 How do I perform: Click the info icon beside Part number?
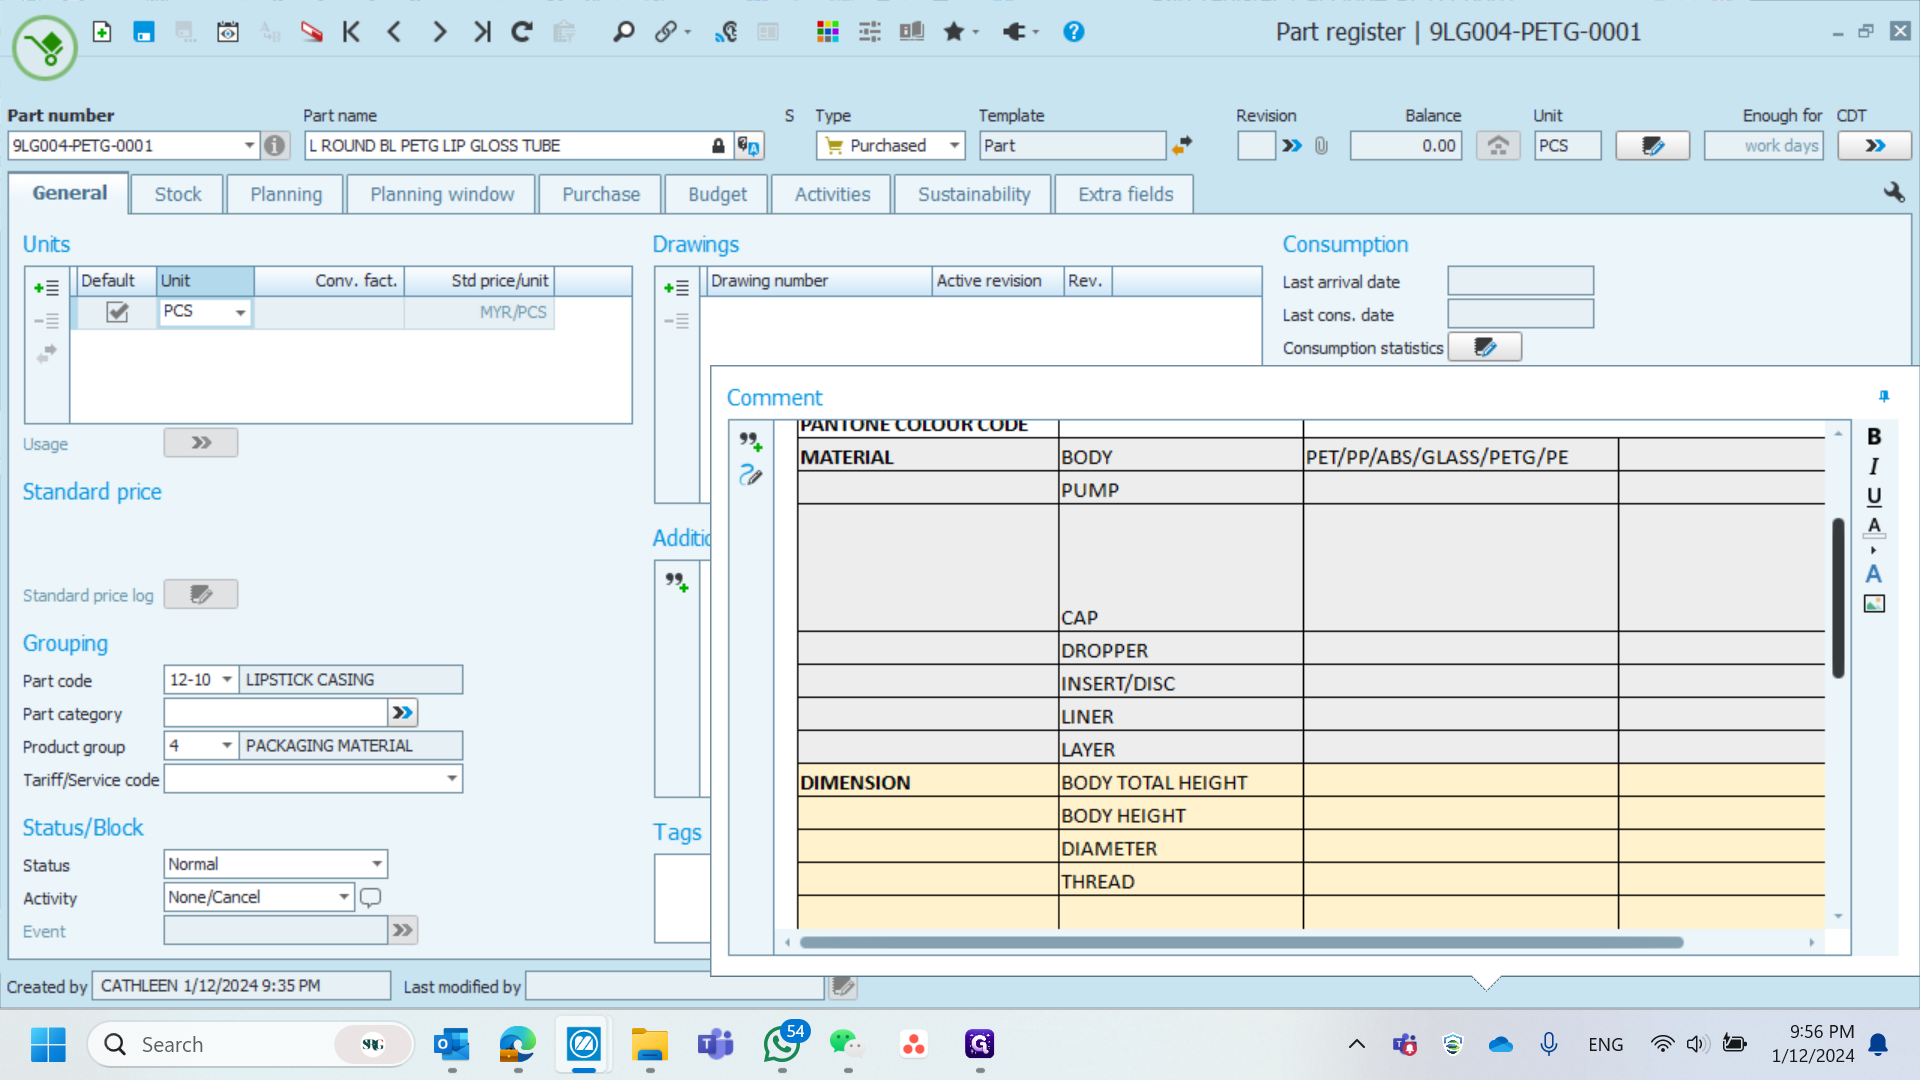click(275, 146)
